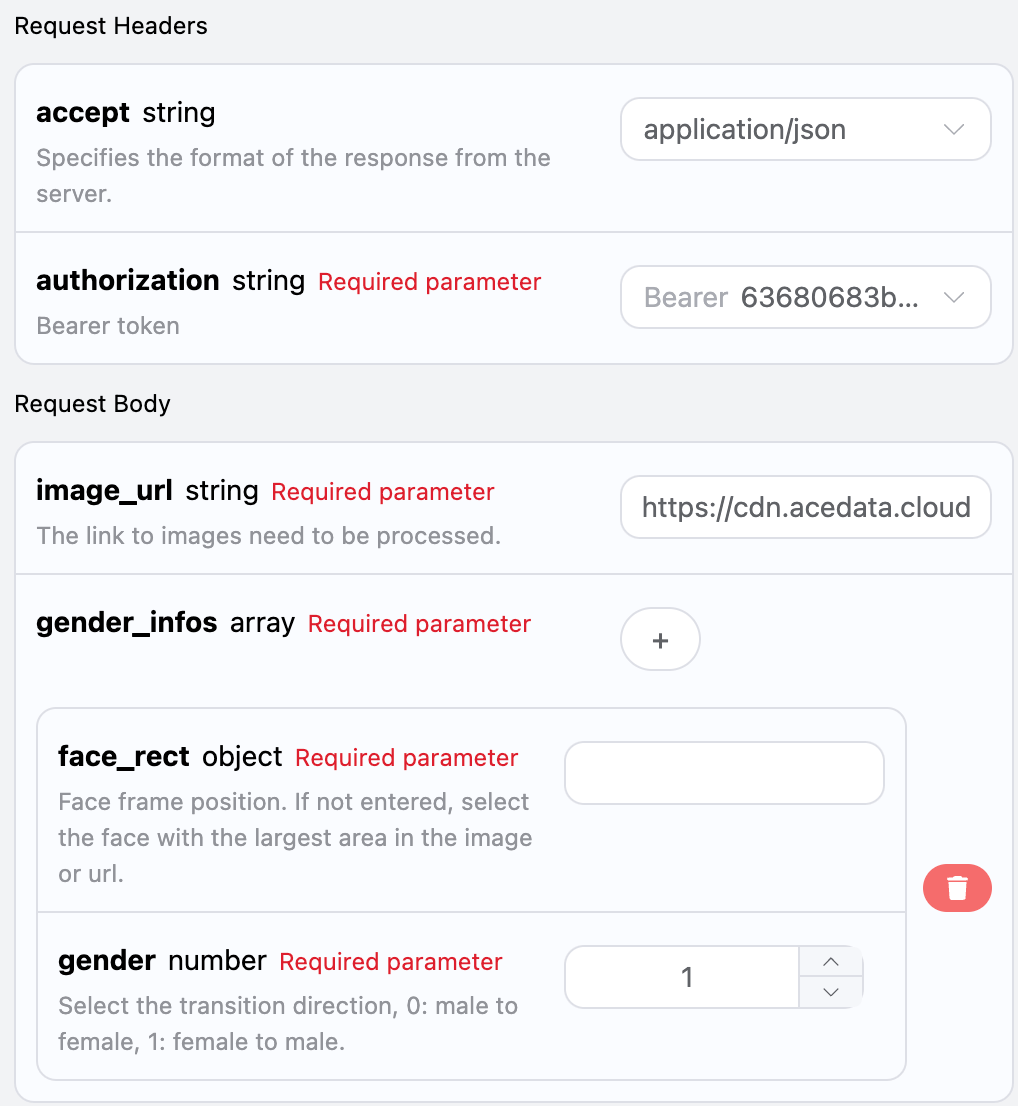
Task: Click the authorization parameter name
Action: click(x=128, y=281)
